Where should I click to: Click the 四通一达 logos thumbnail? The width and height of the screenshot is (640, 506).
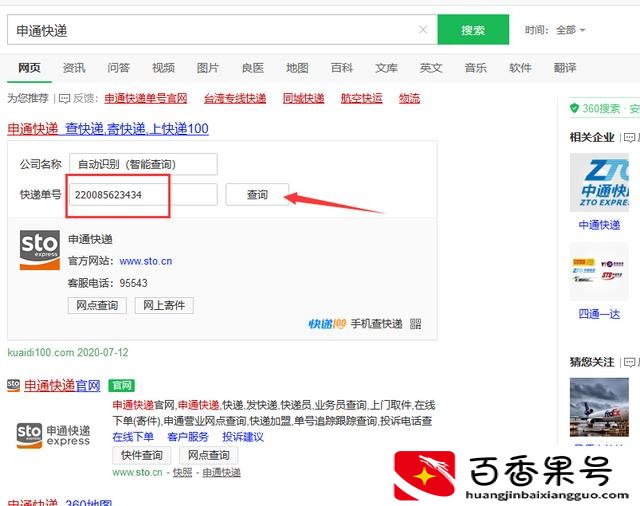(x=599, y=272)
